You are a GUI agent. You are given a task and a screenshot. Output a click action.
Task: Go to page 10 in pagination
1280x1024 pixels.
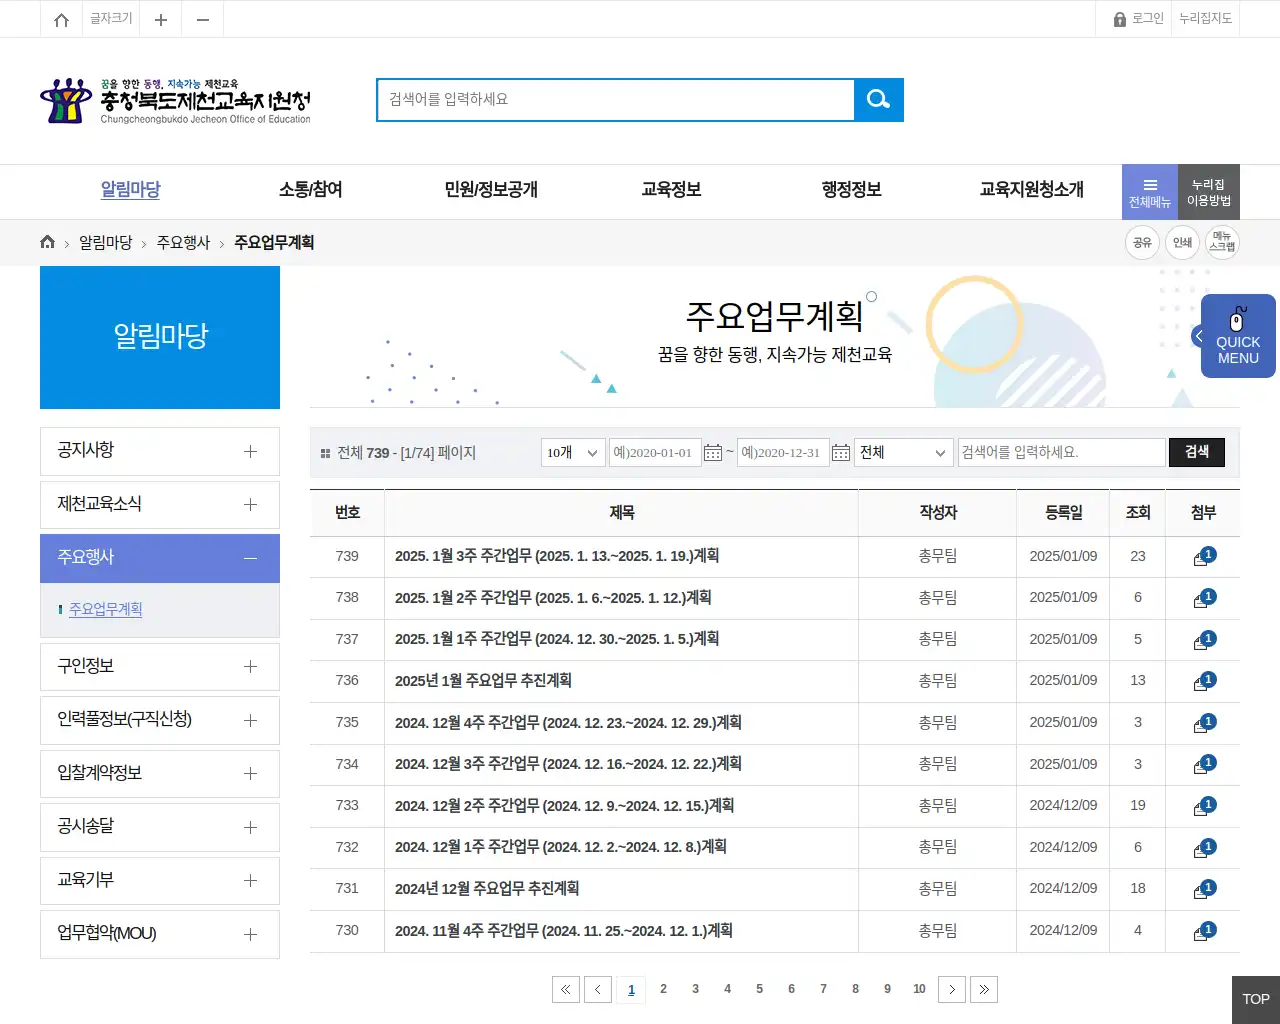pyautogui.click(x=919, y=989)
